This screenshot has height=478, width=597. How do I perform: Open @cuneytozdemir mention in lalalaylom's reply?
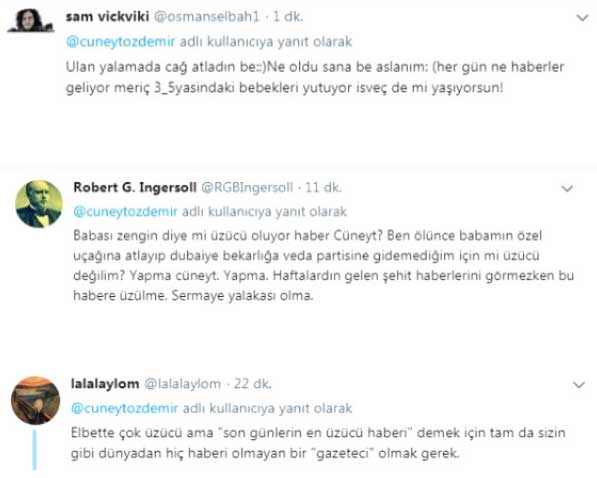click(125, 408)
